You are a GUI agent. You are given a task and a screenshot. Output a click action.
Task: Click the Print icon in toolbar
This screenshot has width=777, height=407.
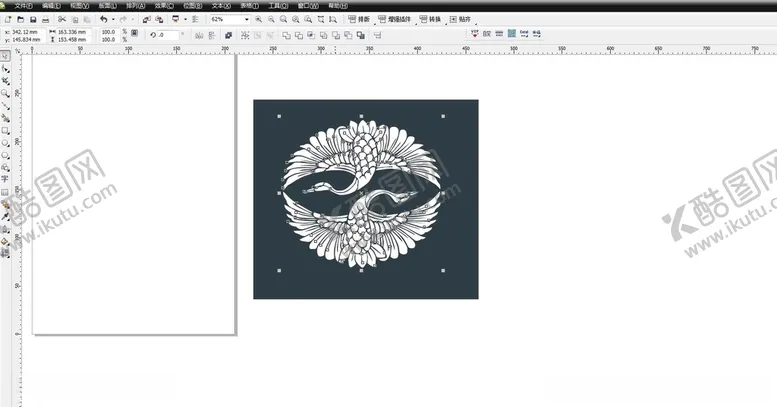click(47, 19)
